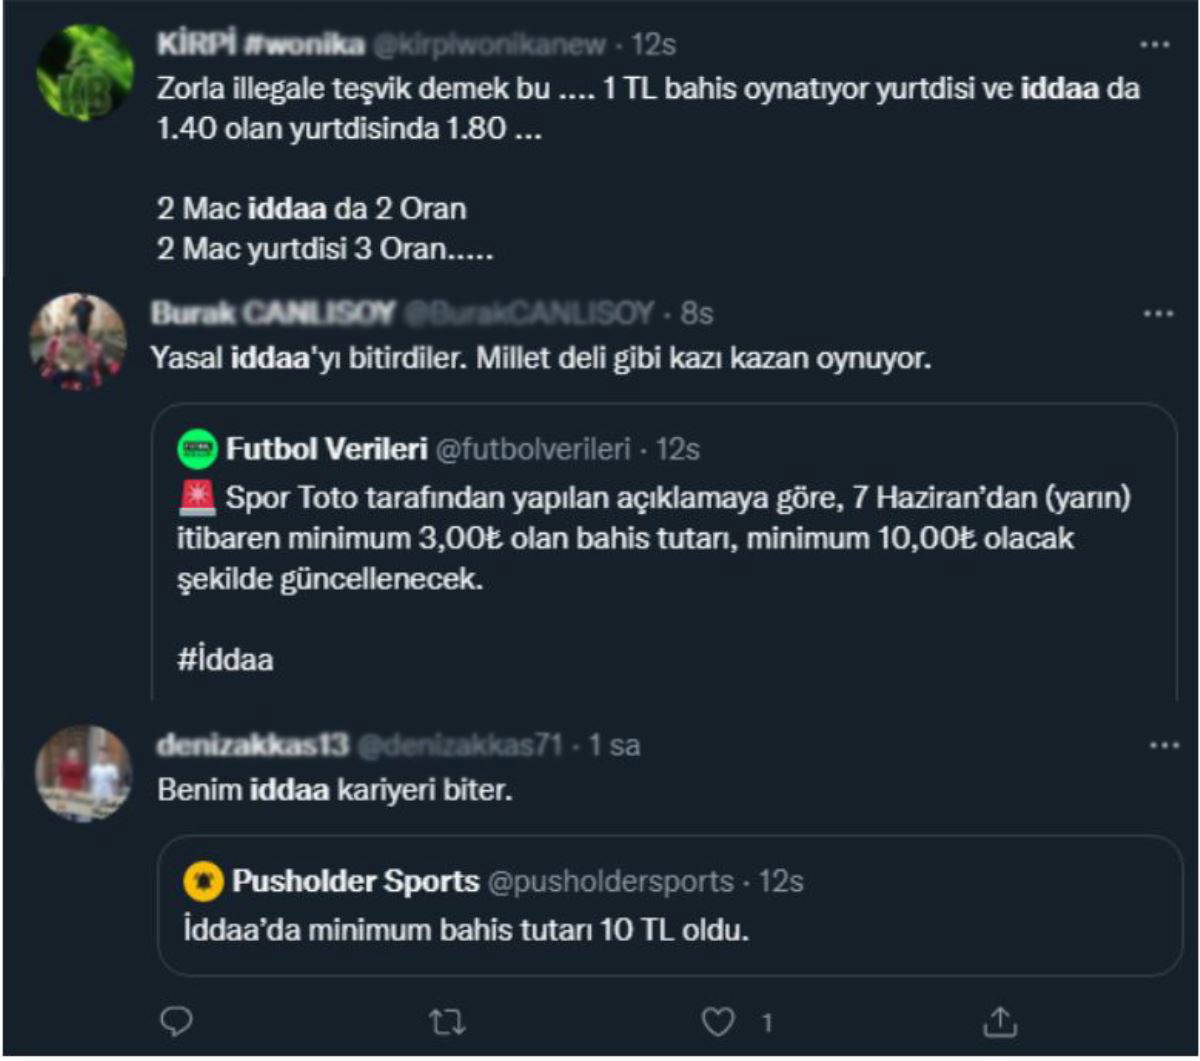Image resolution: width=1200 pixels, height=1061 pixels.
Task: Click the 8s timestamp on Burak's tweet
Action: click(696, 314)
